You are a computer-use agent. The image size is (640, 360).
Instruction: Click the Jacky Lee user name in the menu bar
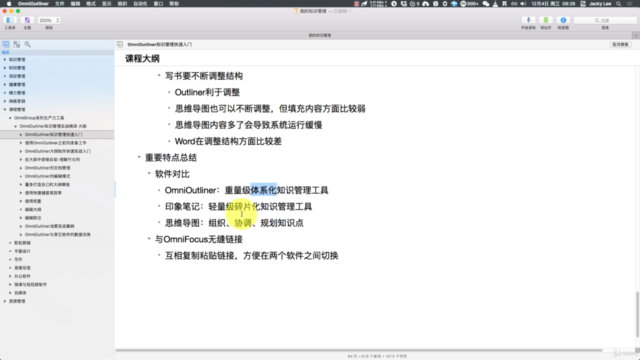coord(600,4)
